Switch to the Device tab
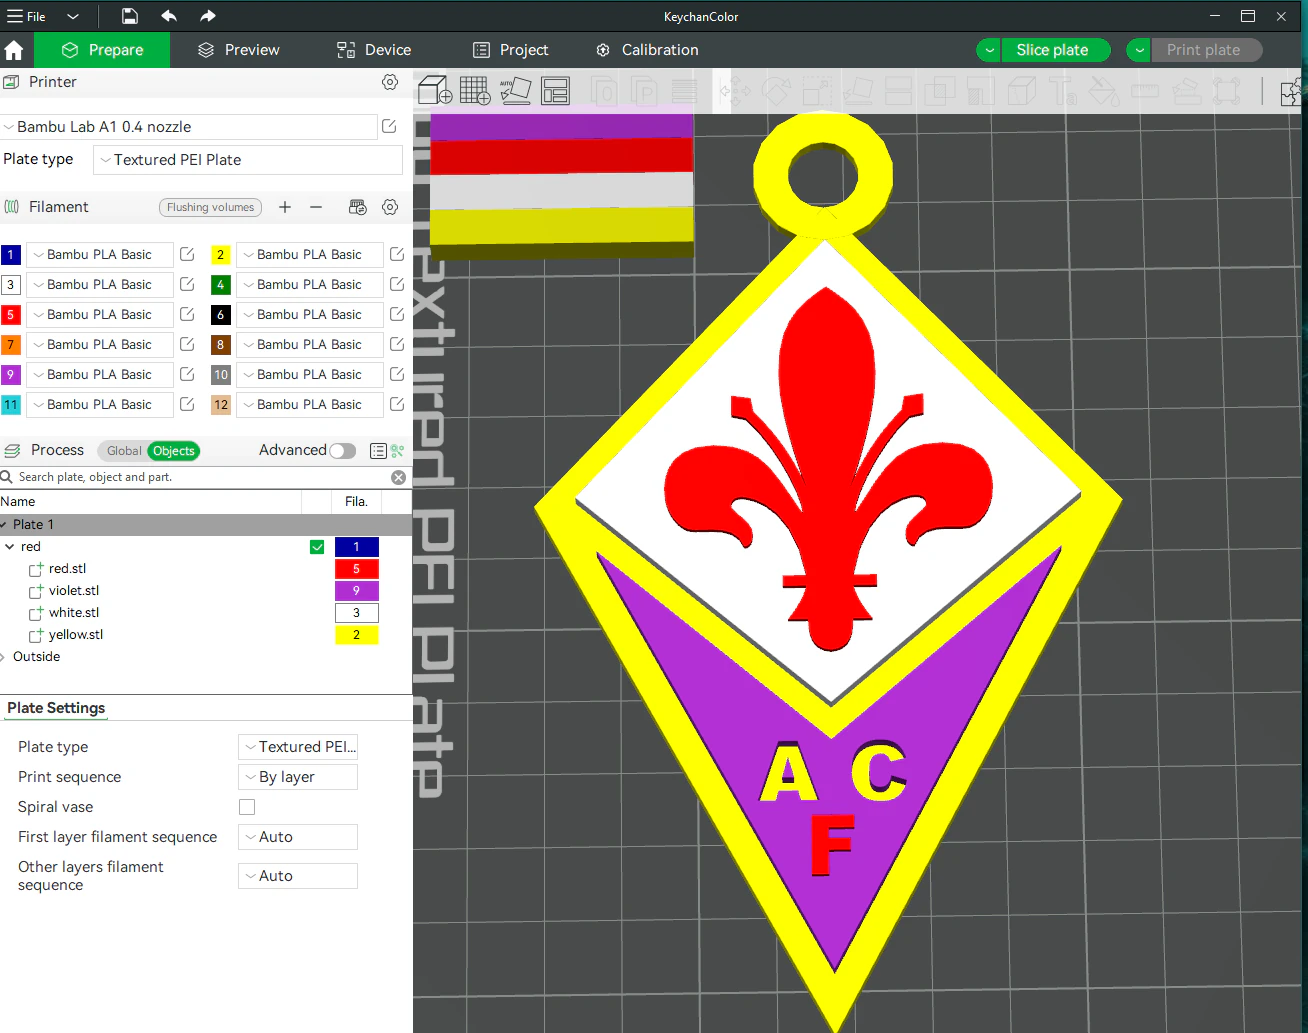1308x1033 pixels. 374,50
